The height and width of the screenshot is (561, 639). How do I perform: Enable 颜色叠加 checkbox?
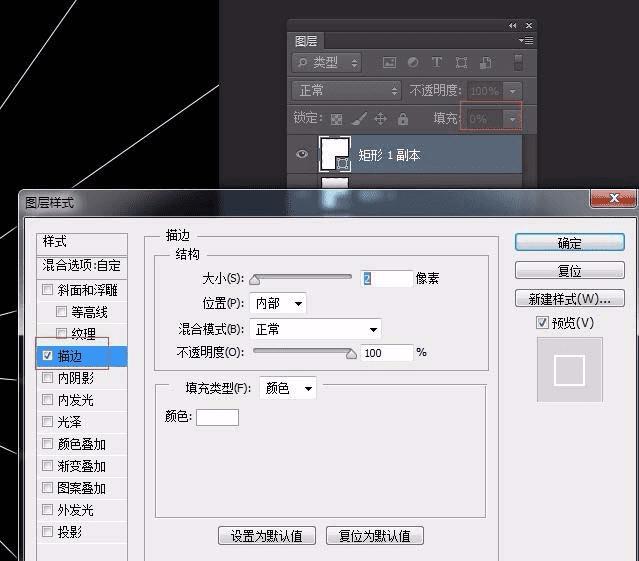pyautogui.click(x=47, y=444)
